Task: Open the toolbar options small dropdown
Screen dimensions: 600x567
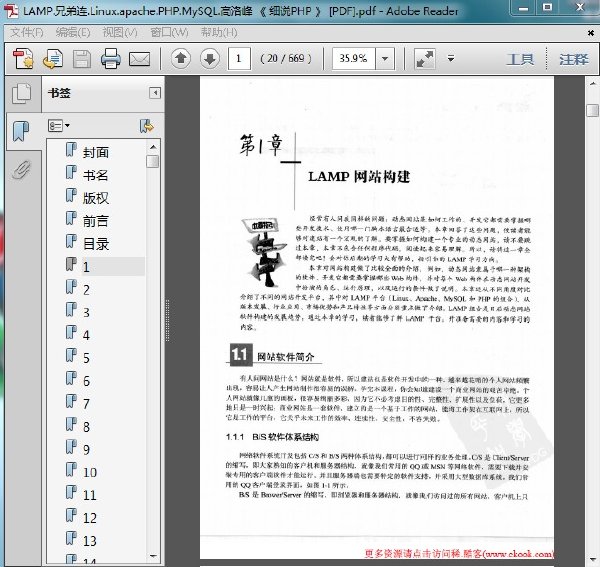Action: [451, 59]
